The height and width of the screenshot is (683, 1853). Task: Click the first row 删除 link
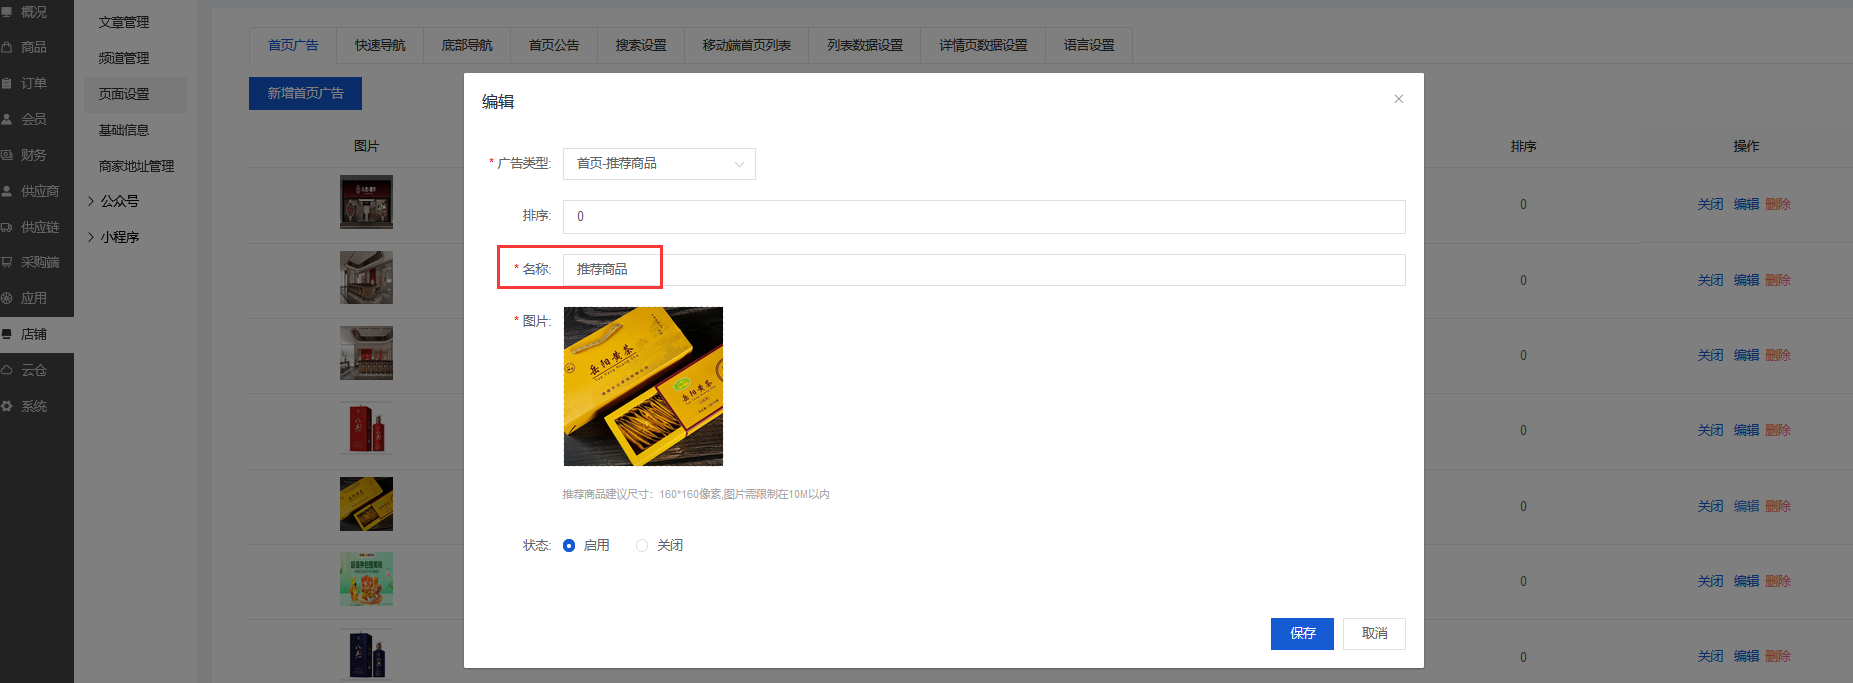click(x=1778, y=204)
